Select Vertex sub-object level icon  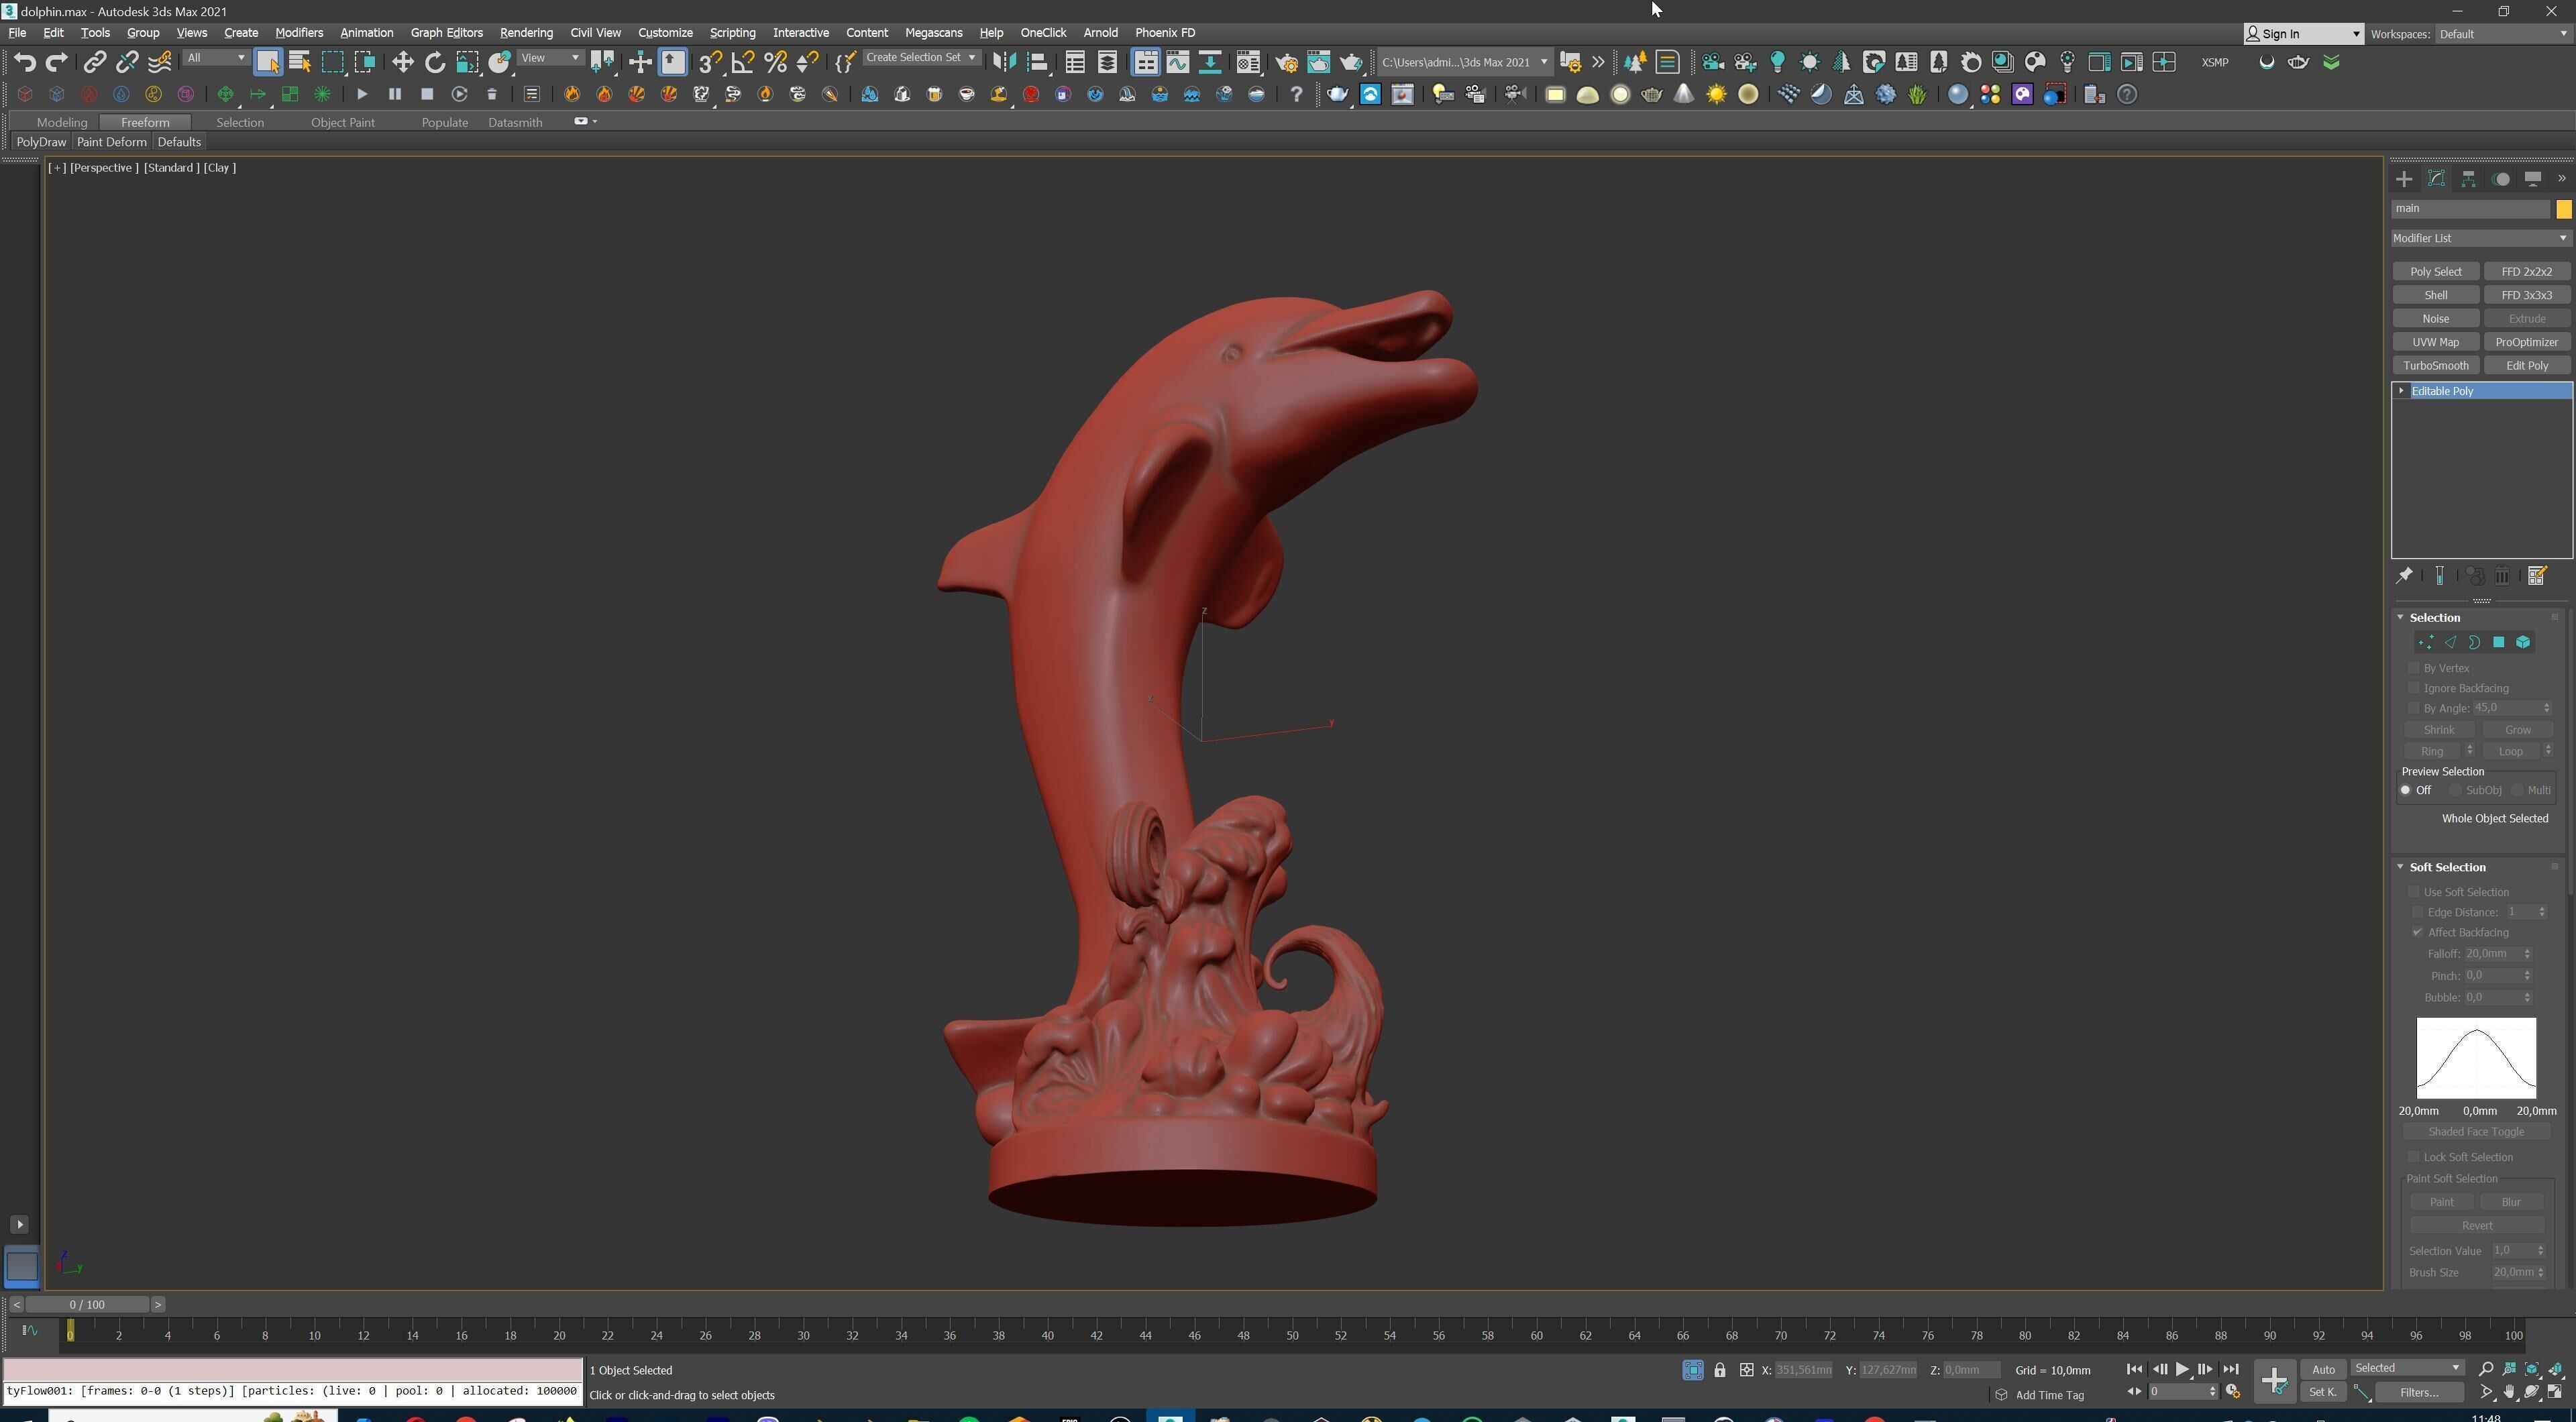[2426, 642]
